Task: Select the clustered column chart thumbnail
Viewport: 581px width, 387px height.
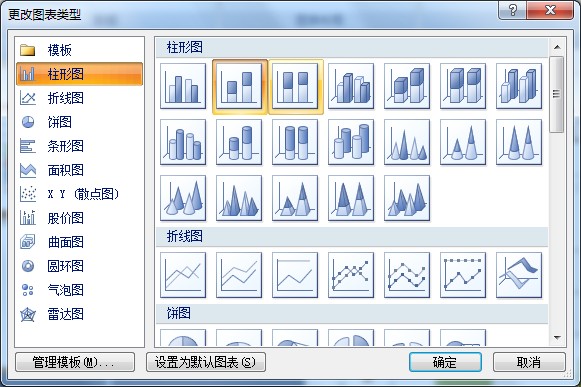Action: tap(183, 86)
